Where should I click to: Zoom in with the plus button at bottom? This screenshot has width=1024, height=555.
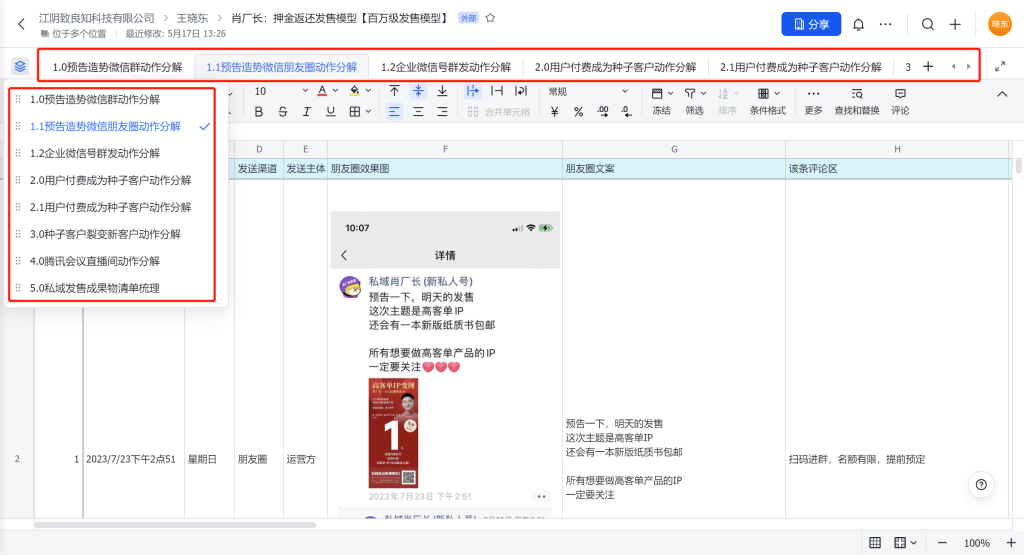pos(1011,543)
